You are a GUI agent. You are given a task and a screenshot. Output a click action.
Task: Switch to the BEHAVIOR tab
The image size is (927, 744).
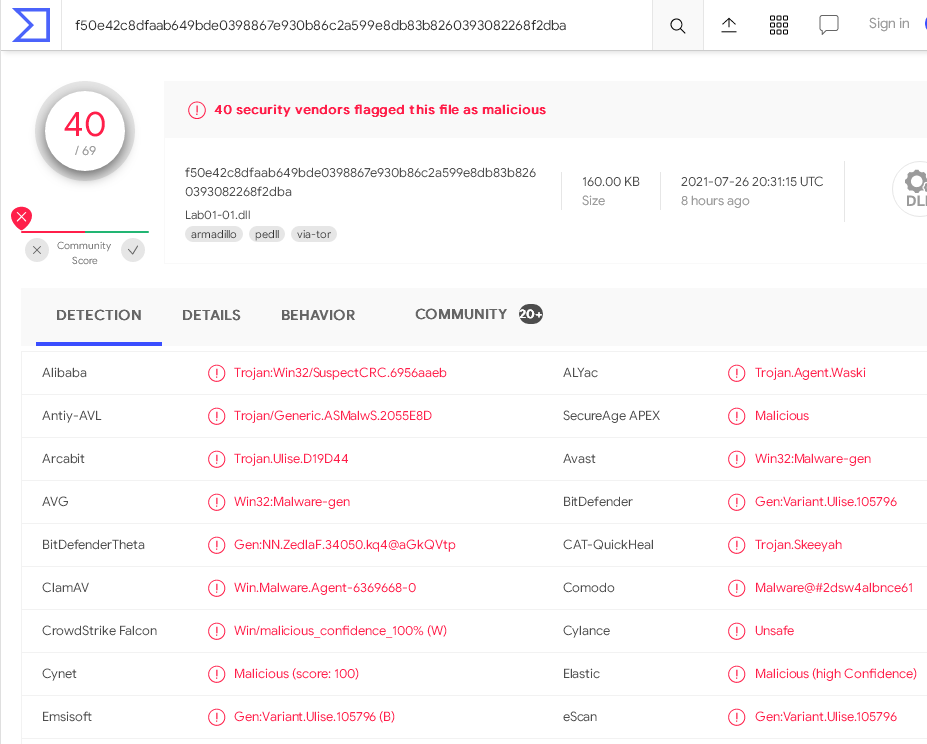[x=318, y=315]
